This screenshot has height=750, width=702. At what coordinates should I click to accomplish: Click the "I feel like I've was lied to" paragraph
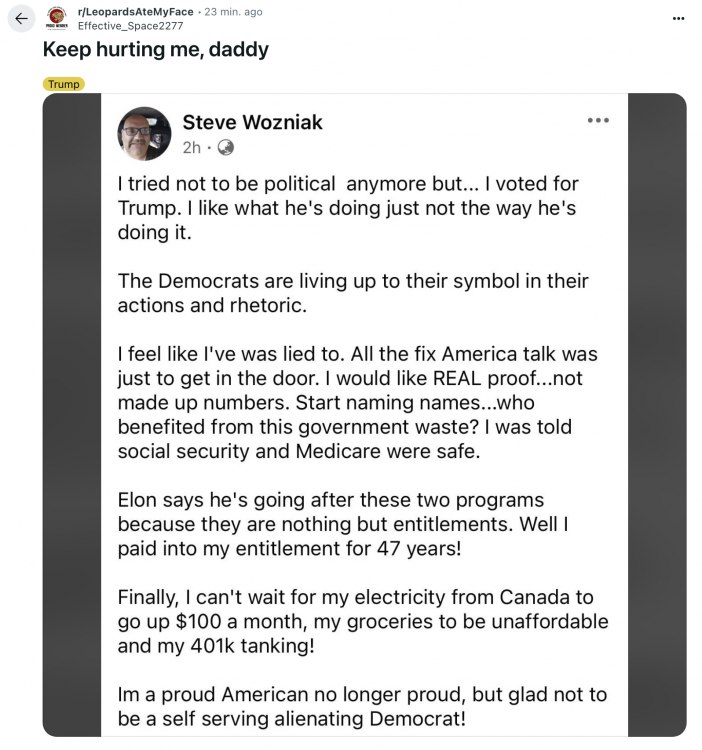point(356,400)
